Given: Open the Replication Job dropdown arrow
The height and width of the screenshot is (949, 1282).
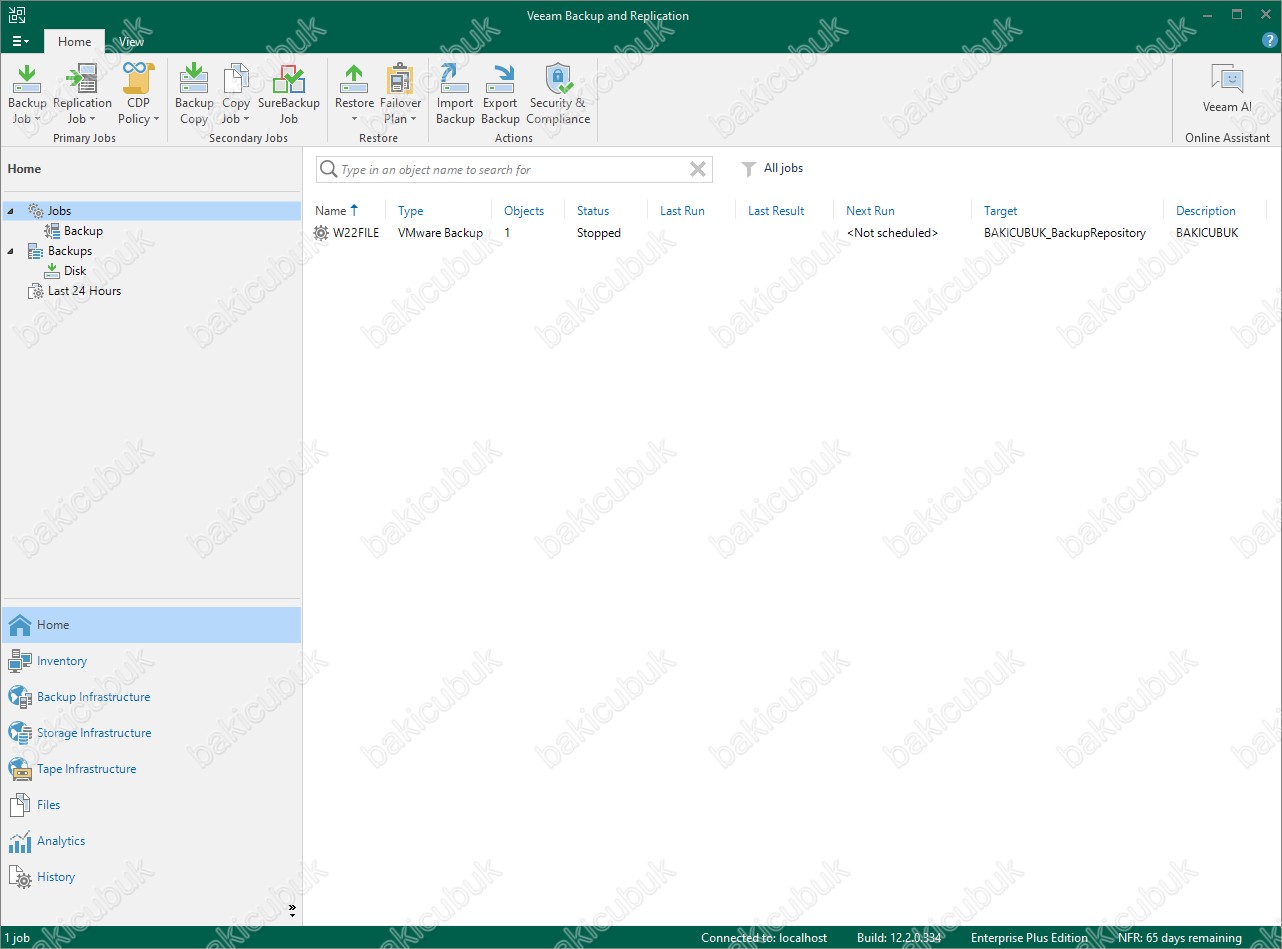Looking at the screenshot, I should click(92, 119).
